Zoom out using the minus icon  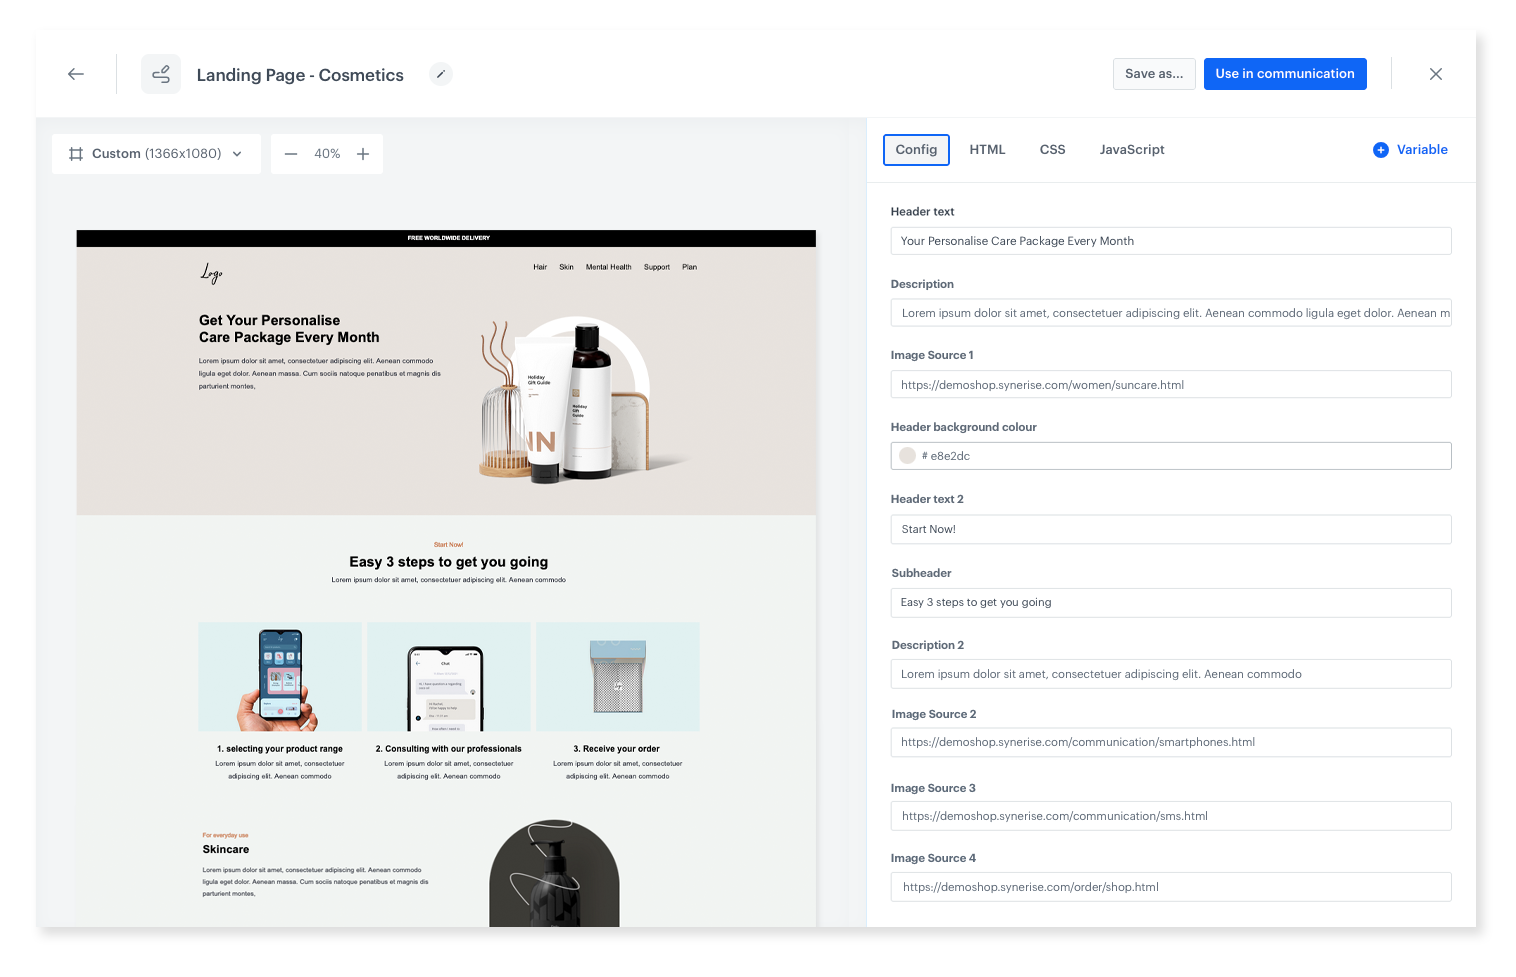click(291, 153)
